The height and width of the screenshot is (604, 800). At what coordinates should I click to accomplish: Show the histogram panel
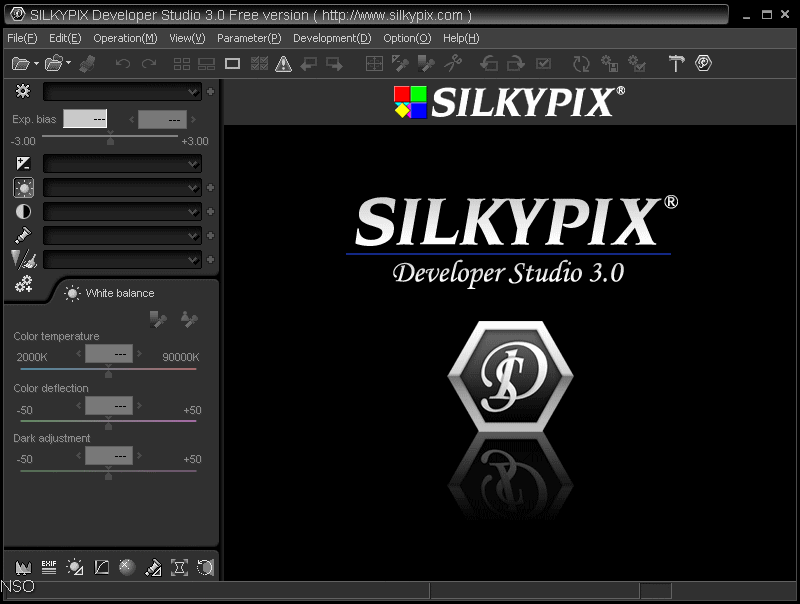point(23,567)
